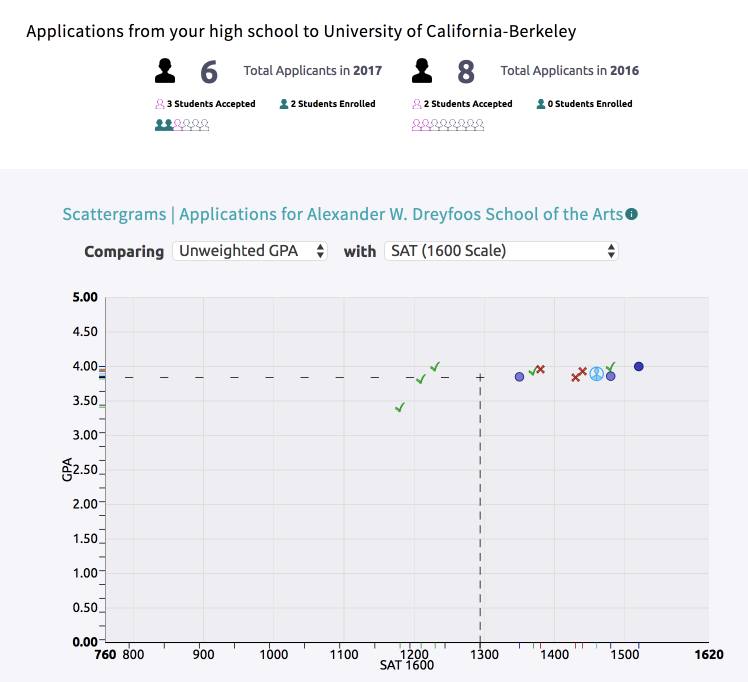The height and width of the screenshot is (682, 748).
Task: Click the GPA axis label
Action: [67, 470]
